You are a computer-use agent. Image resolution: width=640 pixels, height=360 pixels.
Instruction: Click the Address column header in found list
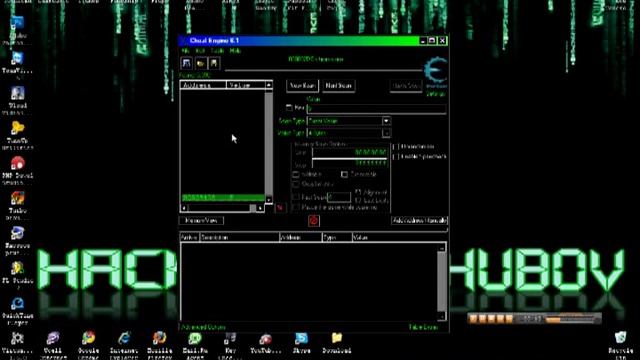(203, 85)
